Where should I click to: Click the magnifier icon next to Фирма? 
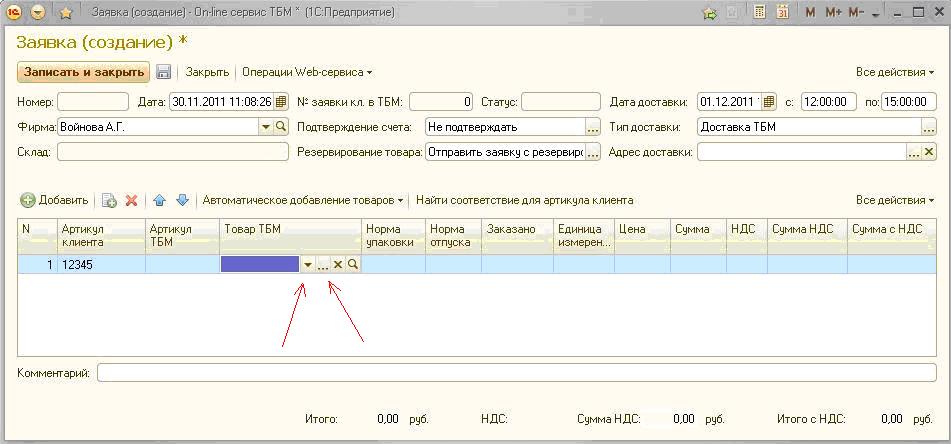coord(280,127)
